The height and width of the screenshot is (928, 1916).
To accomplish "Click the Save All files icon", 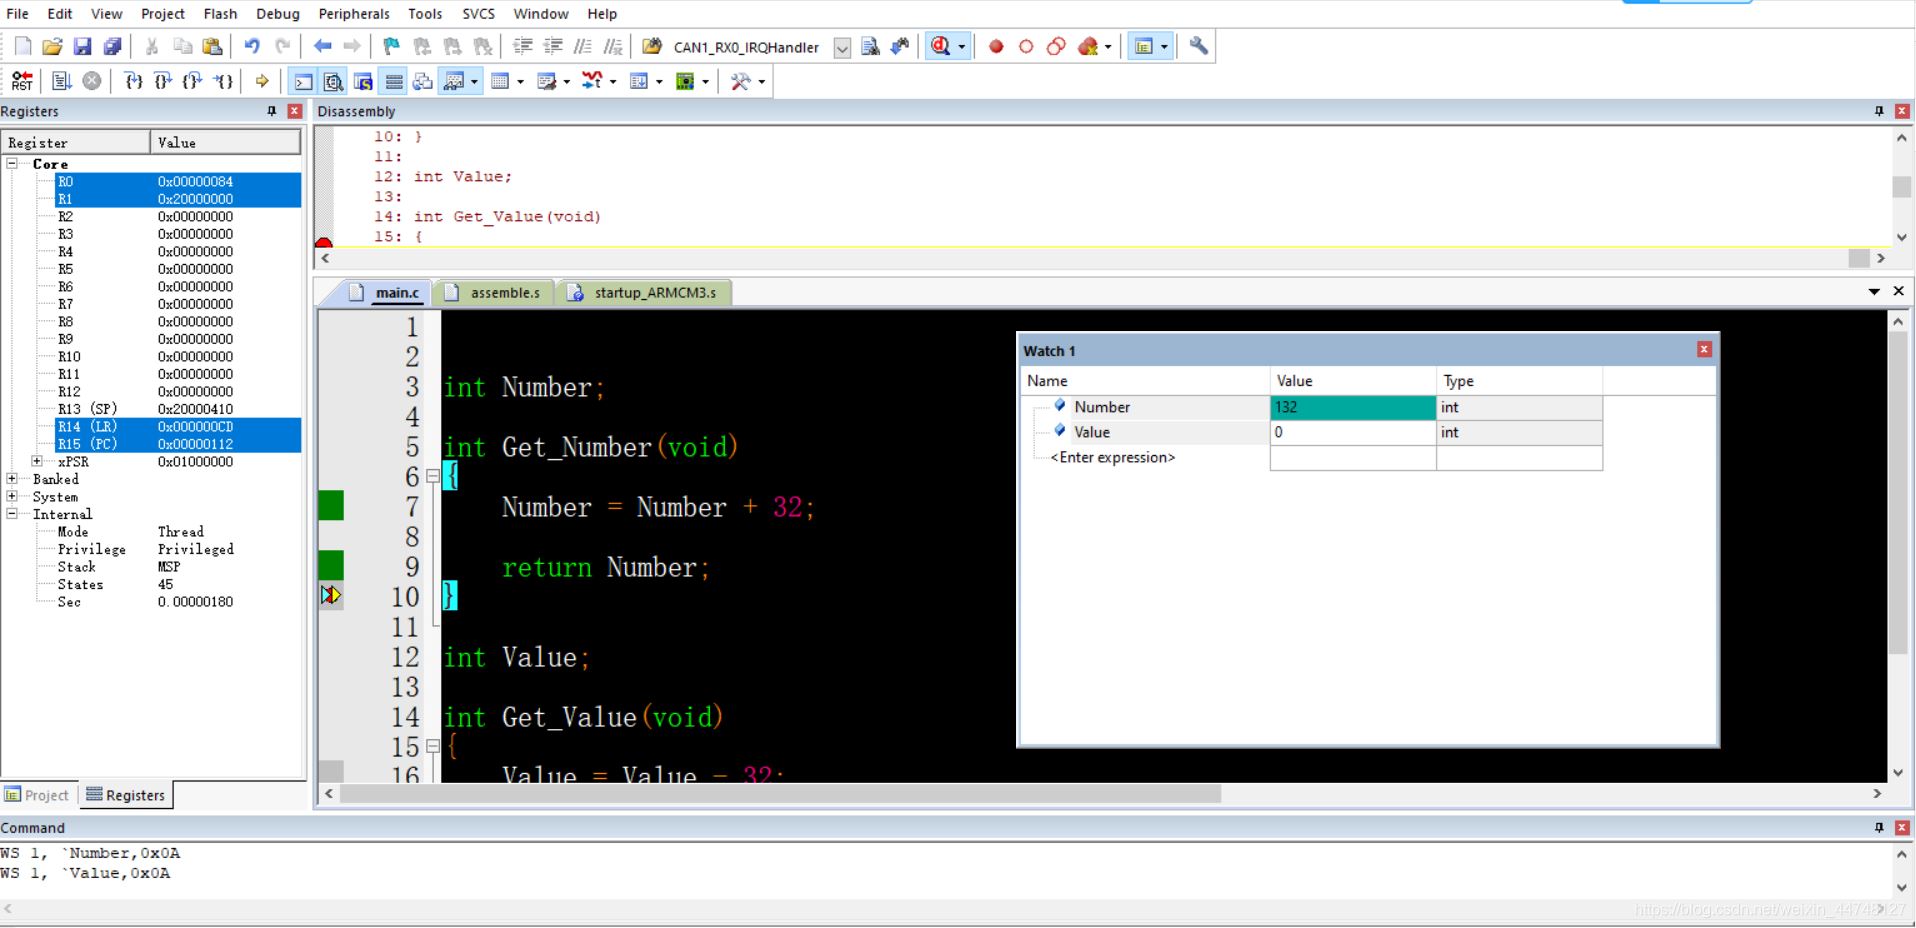I will coord(113,46).
